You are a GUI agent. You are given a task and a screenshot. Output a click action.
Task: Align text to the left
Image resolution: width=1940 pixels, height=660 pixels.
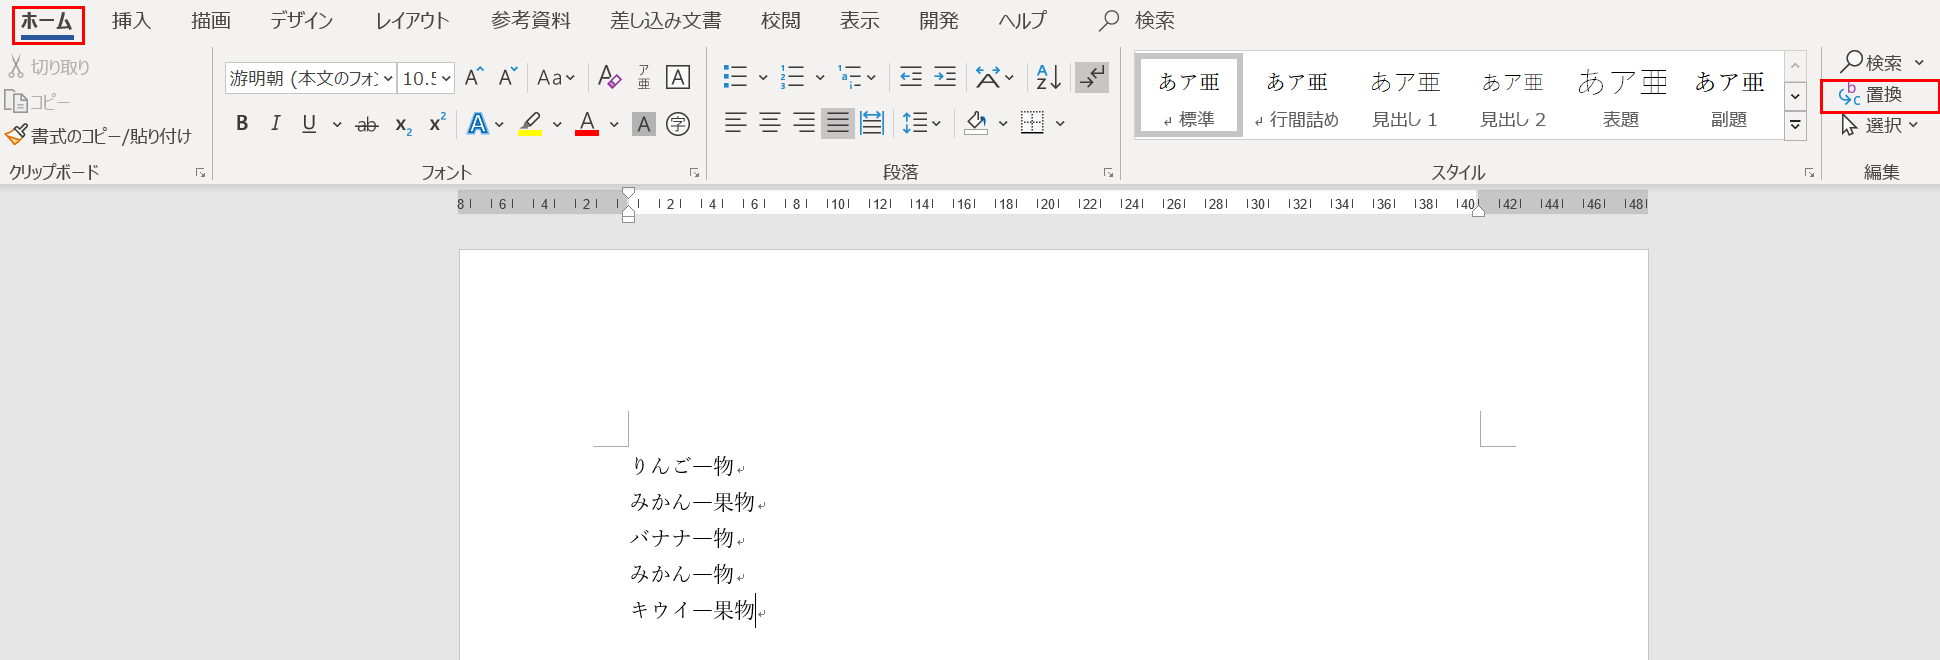click(x=736, y=123)
